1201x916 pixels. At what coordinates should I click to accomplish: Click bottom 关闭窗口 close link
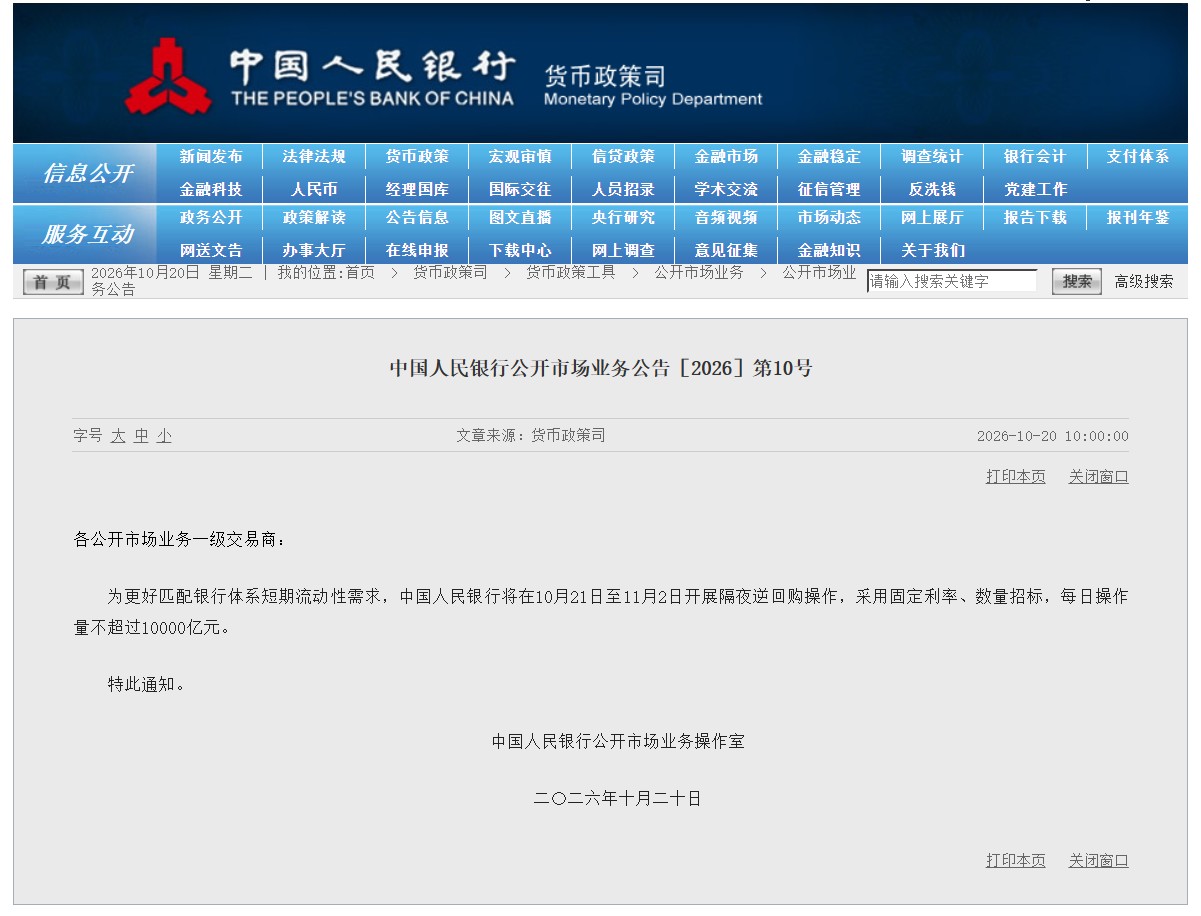pos(1098,861)
